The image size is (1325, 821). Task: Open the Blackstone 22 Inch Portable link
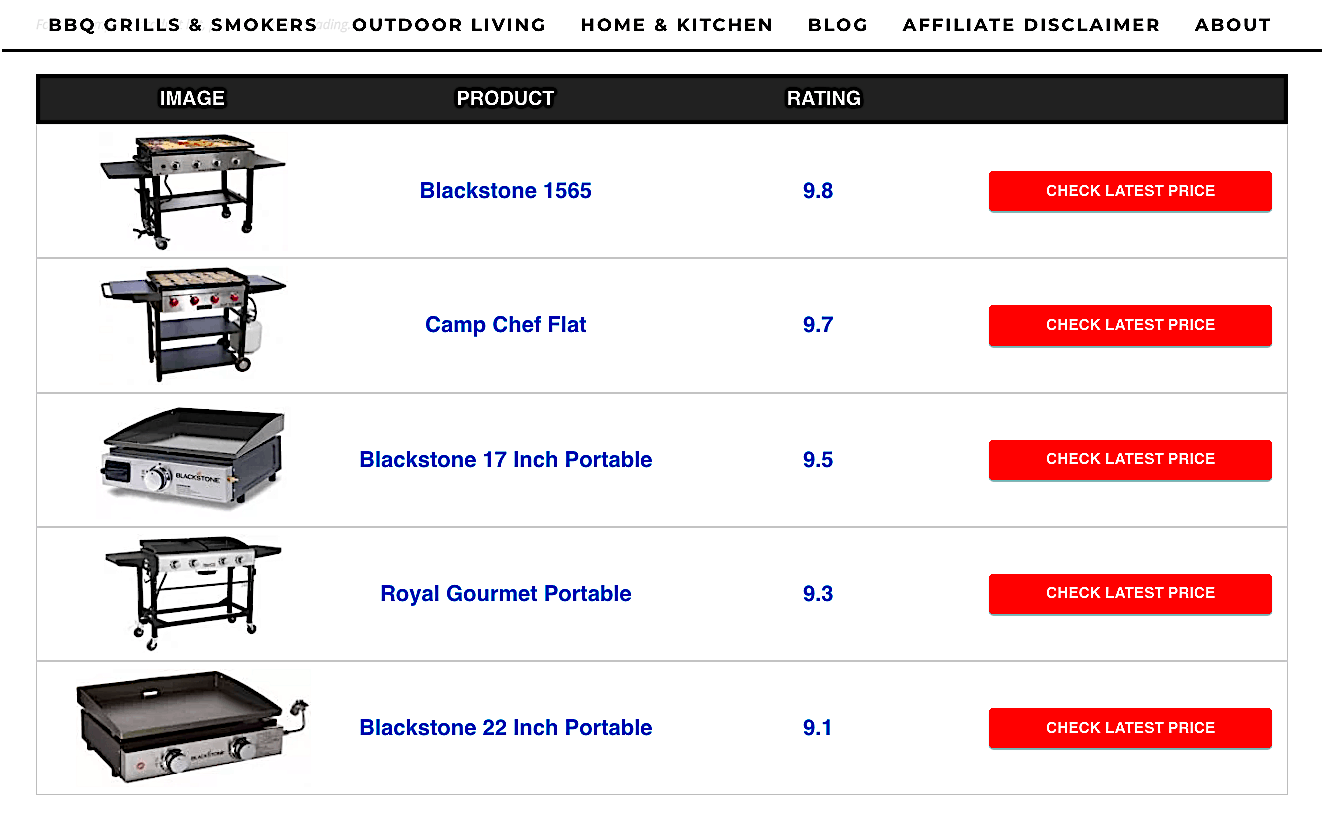pos(506,728)
